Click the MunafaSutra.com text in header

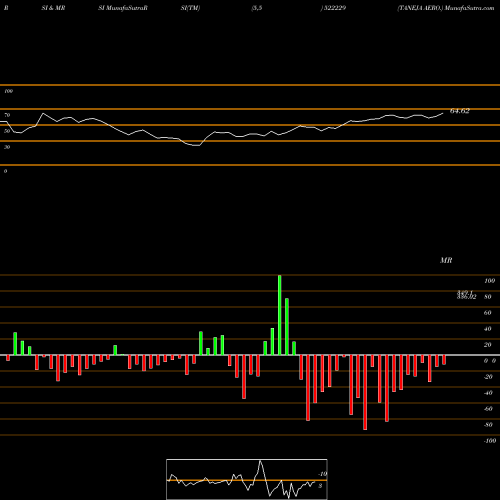point(470,8)
